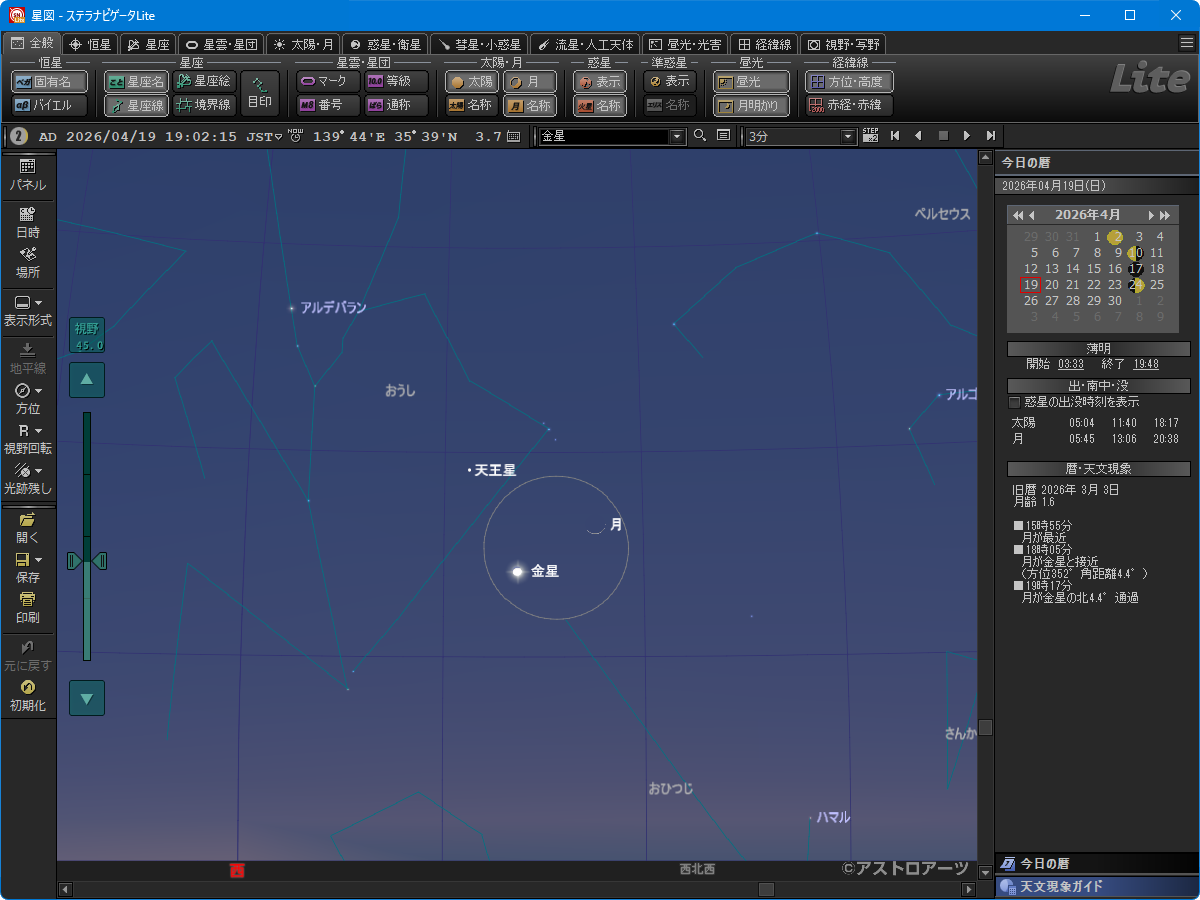Toggle 星座線 constellation lines
Image resolution: width=1200 pixels, height=900 pixels.
pos(136,105)
